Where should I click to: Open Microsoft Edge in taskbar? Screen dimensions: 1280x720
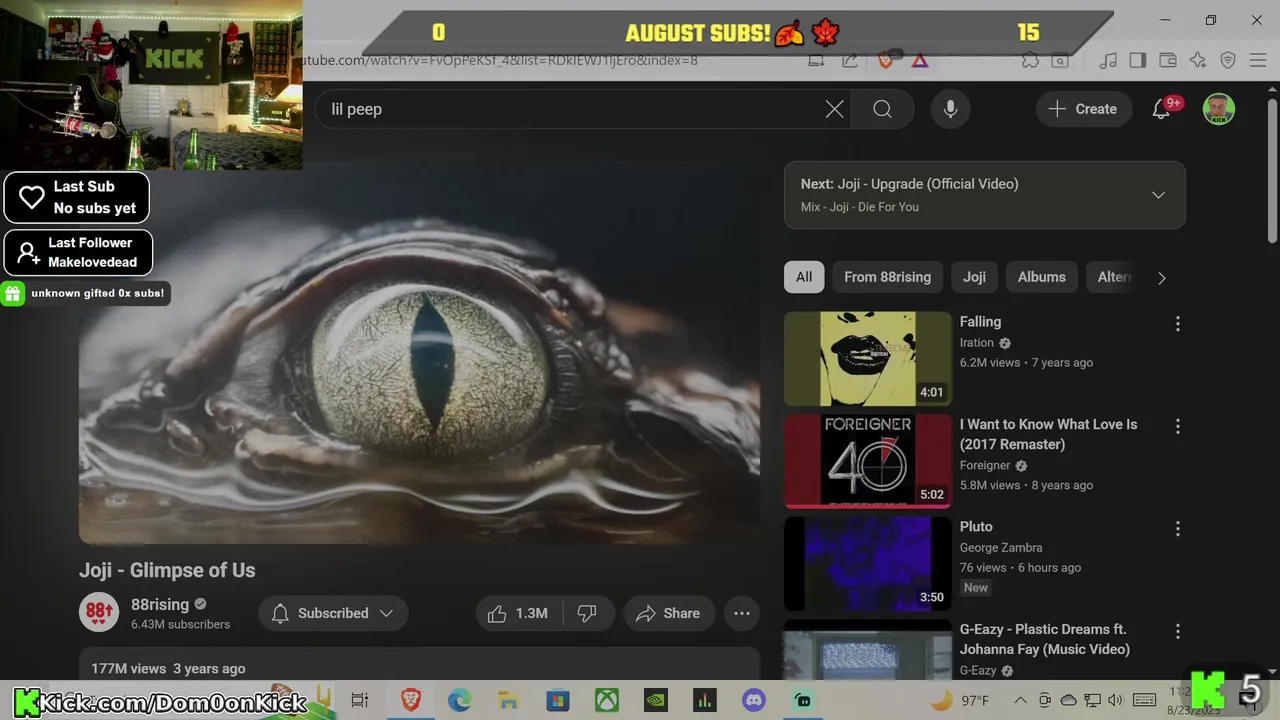click(x=459, y=700)
